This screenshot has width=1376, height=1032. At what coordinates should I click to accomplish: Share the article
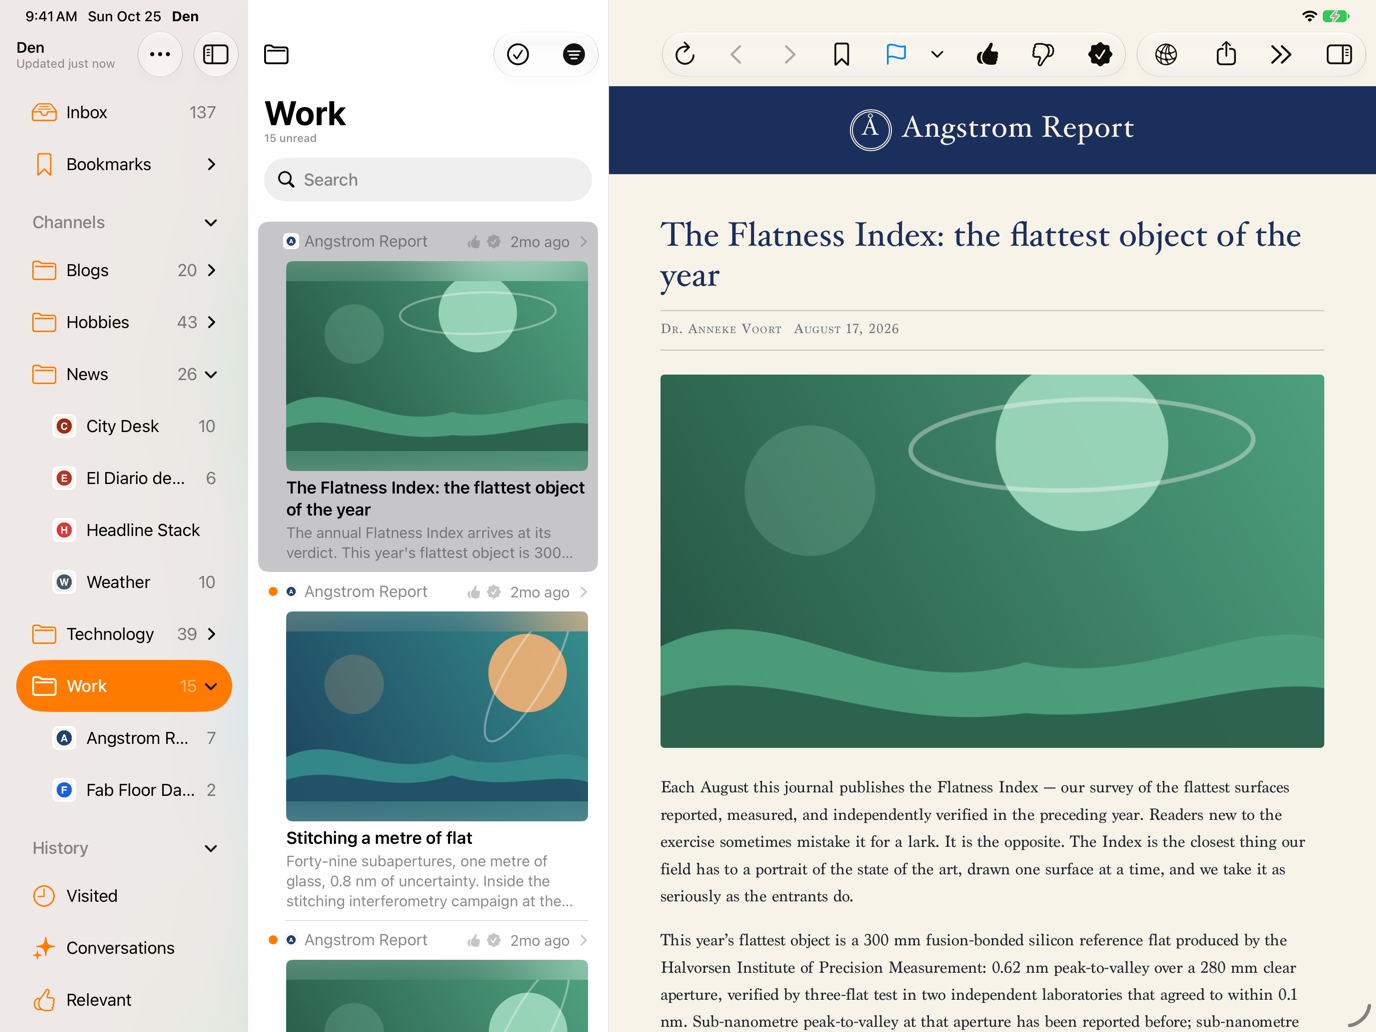(1226, 54)
